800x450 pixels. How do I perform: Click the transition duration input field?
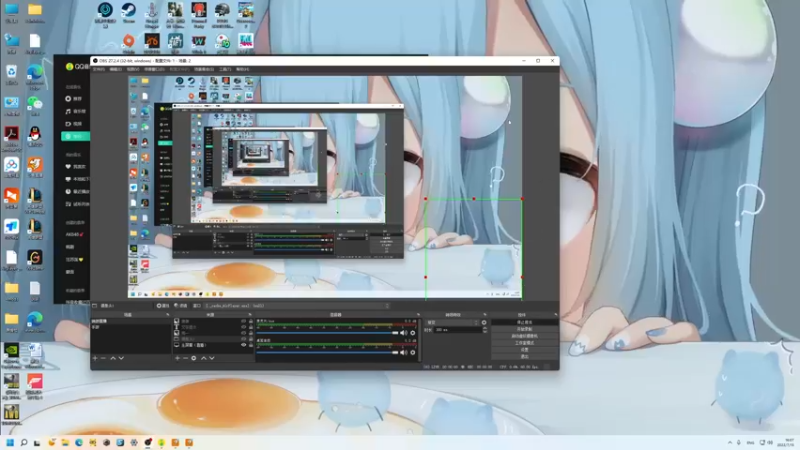click(457, 330)
